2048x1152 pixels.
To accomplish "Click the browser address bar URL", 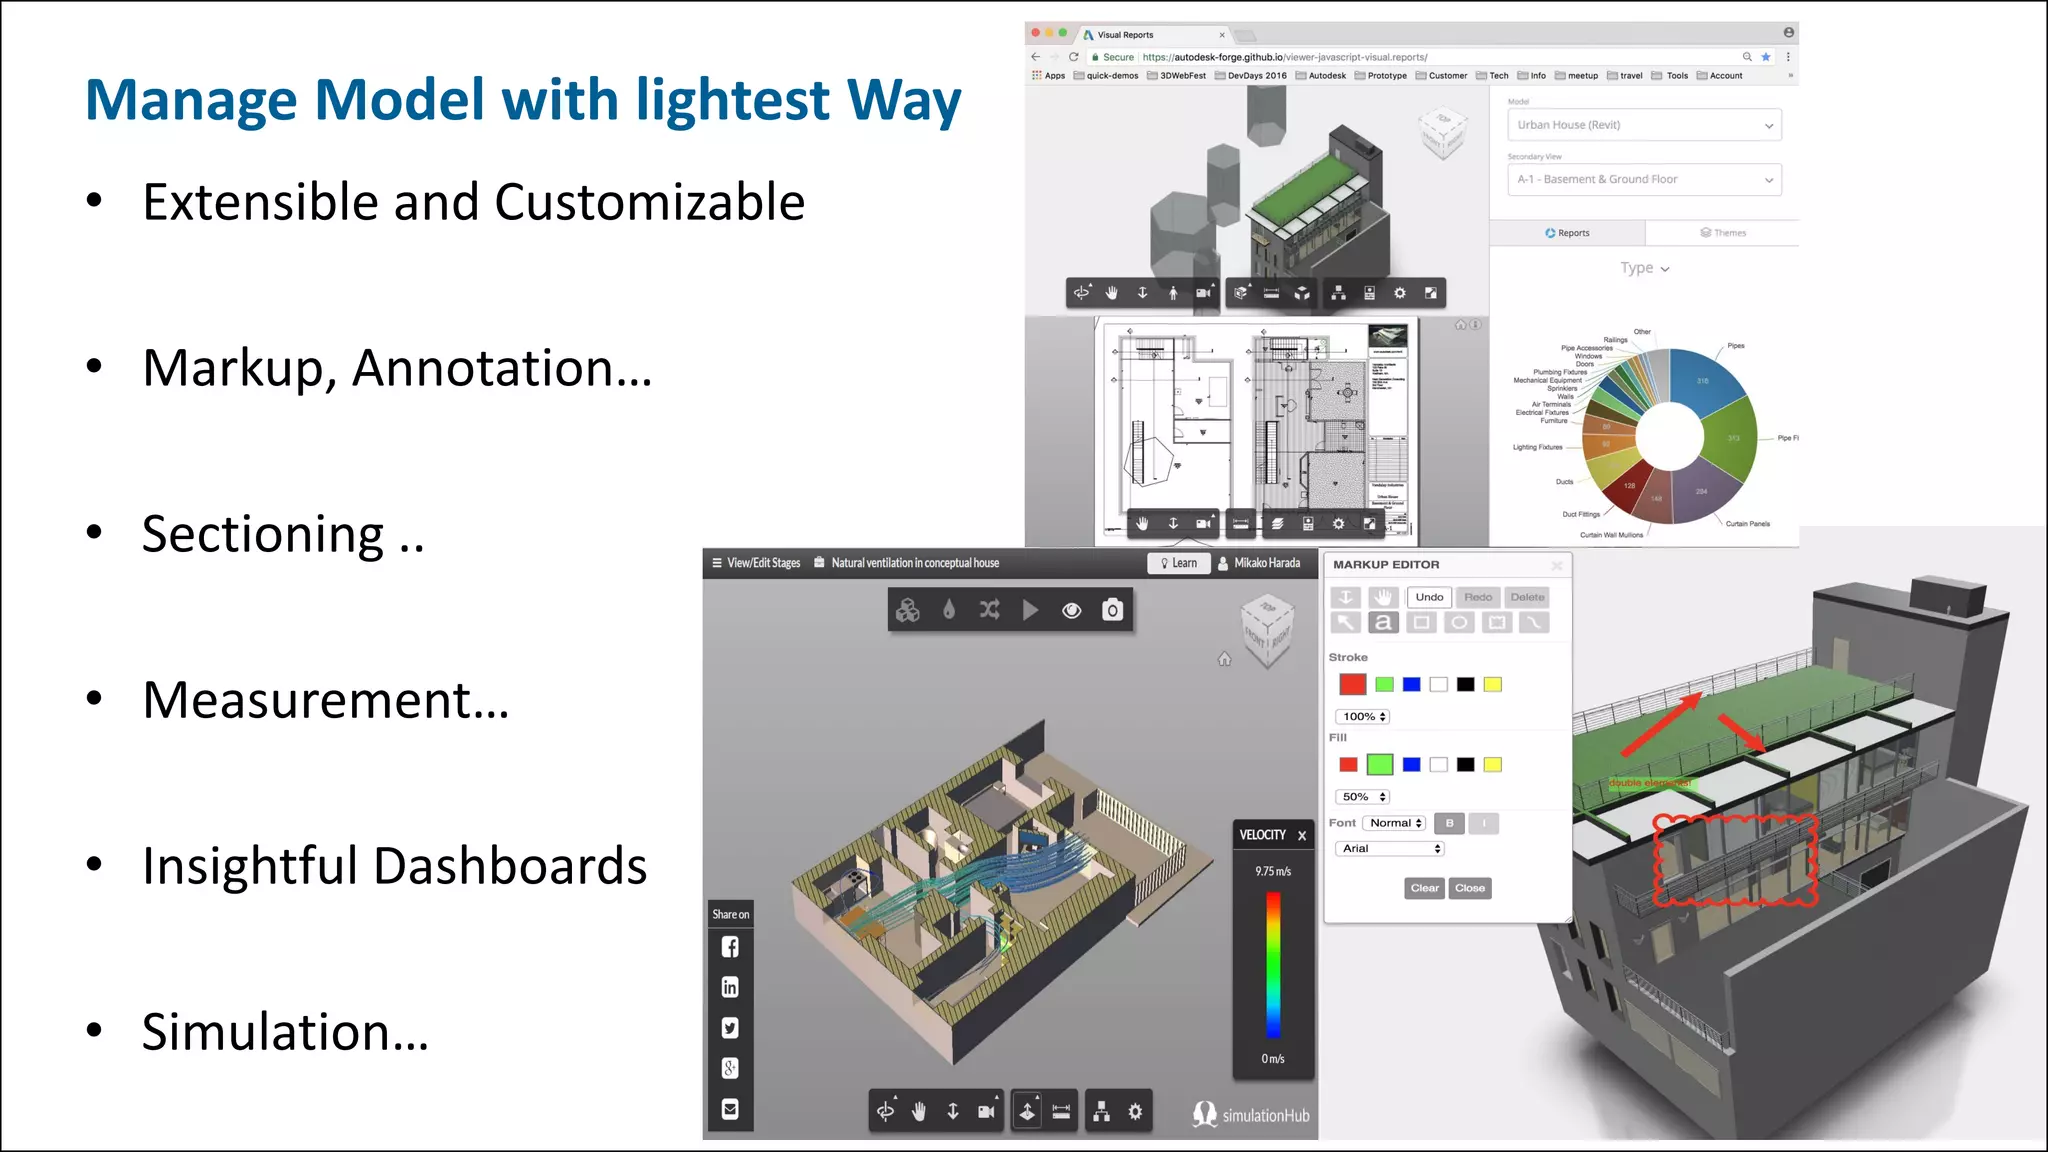I will (1285, 57).
